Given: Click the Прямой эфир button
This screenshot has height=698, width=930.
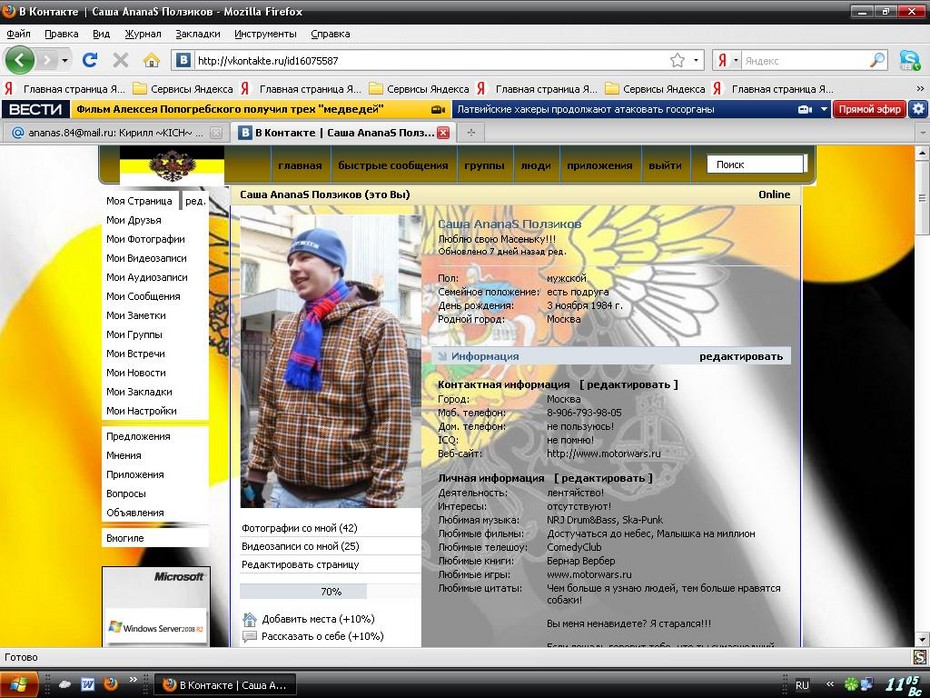Looking at the screenshot, I should 870,109.
